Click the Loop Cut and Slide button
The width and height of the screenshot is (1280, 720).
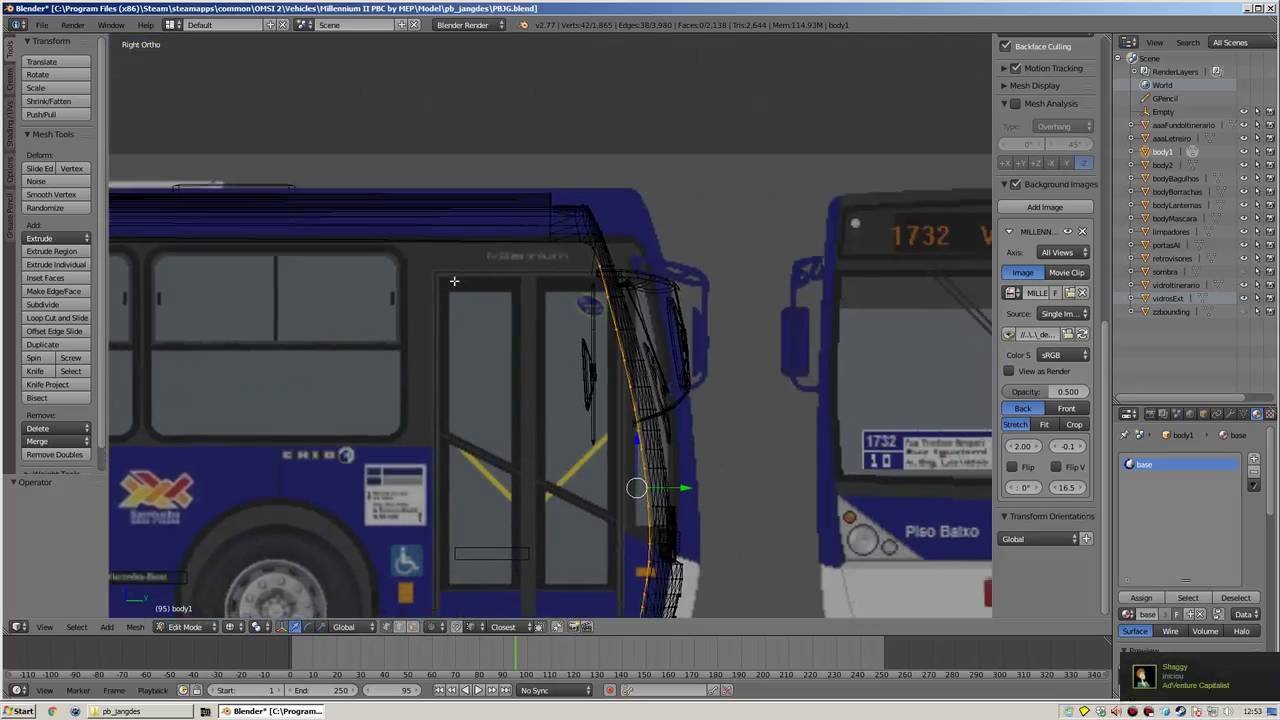(57, 318)
